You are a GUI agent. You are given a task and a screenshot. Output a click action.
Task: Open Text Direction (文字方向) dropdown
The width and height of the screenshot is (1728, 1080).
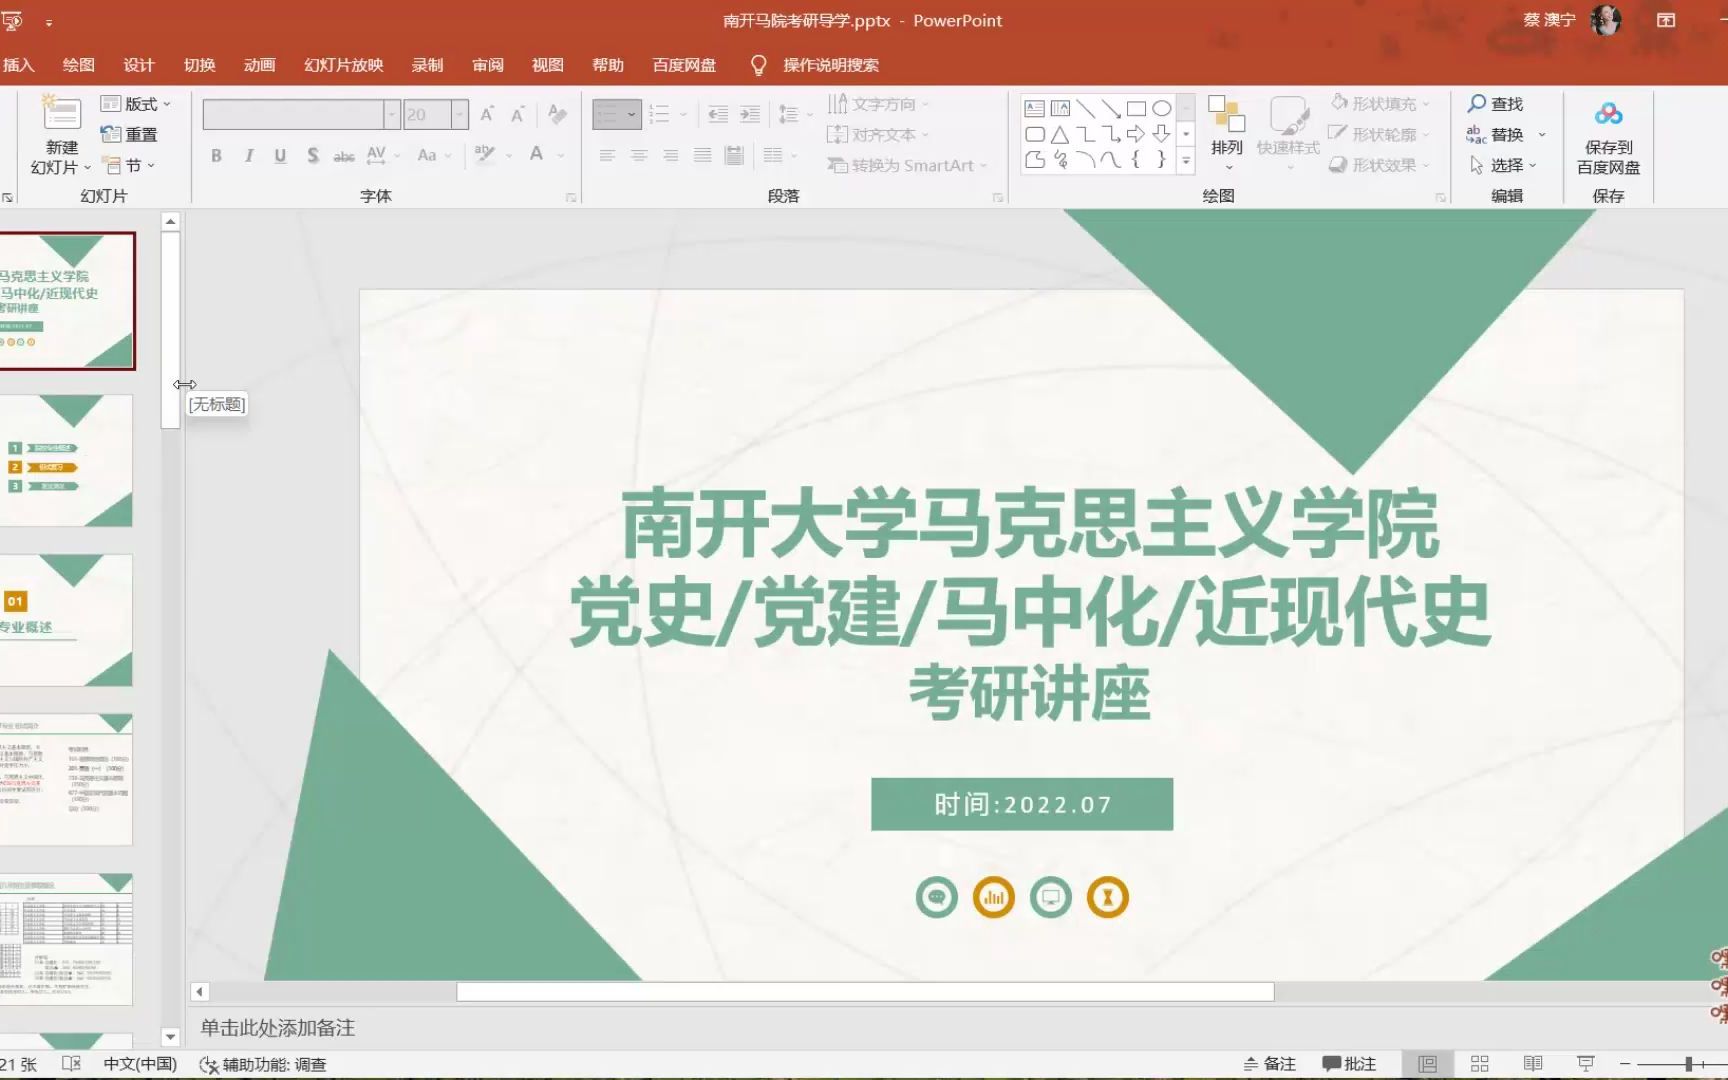(x=878, y=104)
